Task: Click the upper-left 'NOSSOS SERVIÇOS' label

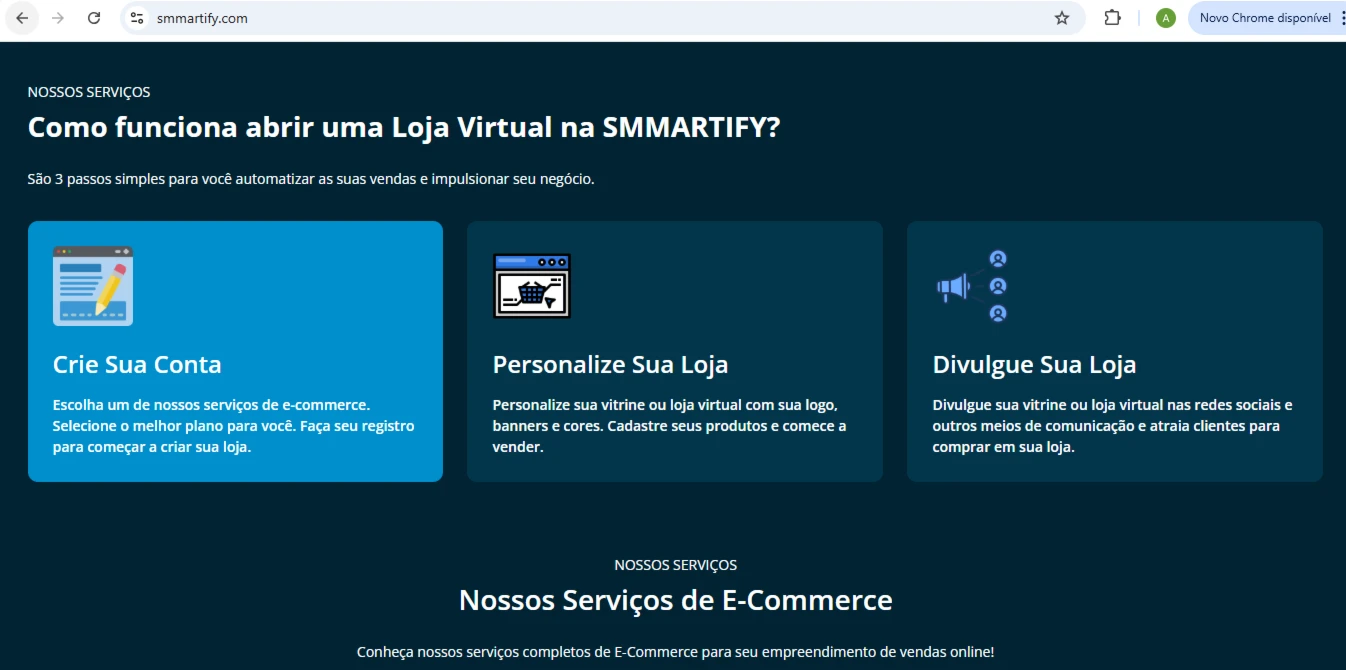Action: (89, 92)
